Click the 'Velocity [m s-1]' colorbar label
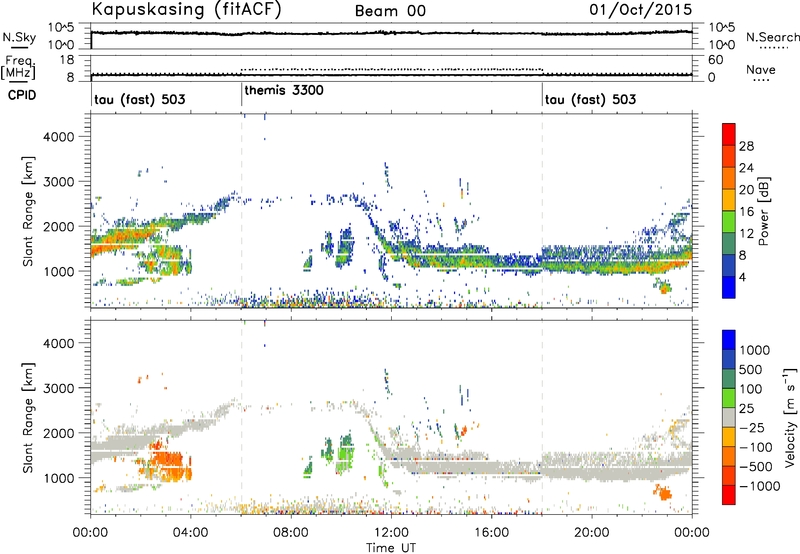Viewport: 800px width, 554px height. 790,417
